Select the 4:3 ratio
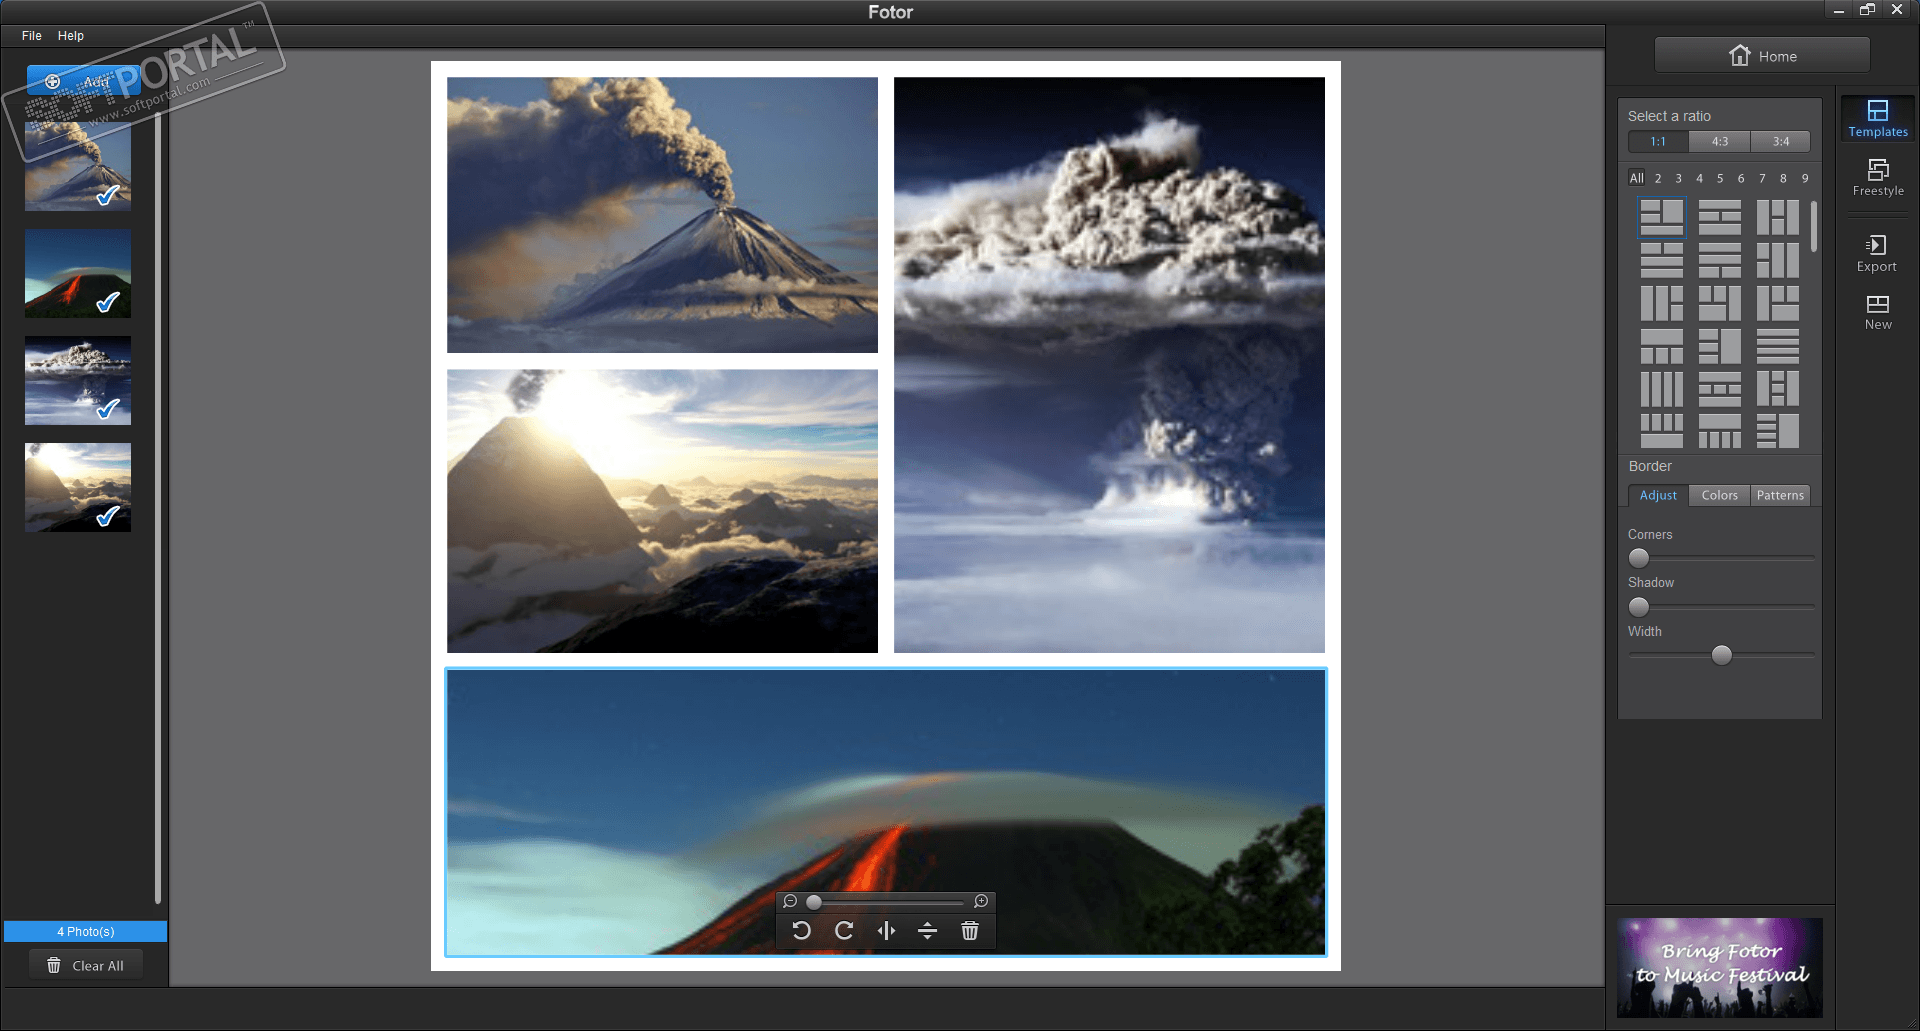The image size is (1920, 1031). tap(1720, 142)
